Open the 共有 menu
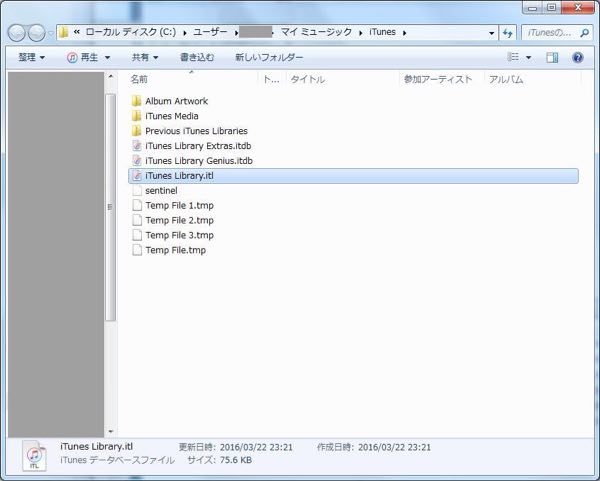 [x=145, y=57]
